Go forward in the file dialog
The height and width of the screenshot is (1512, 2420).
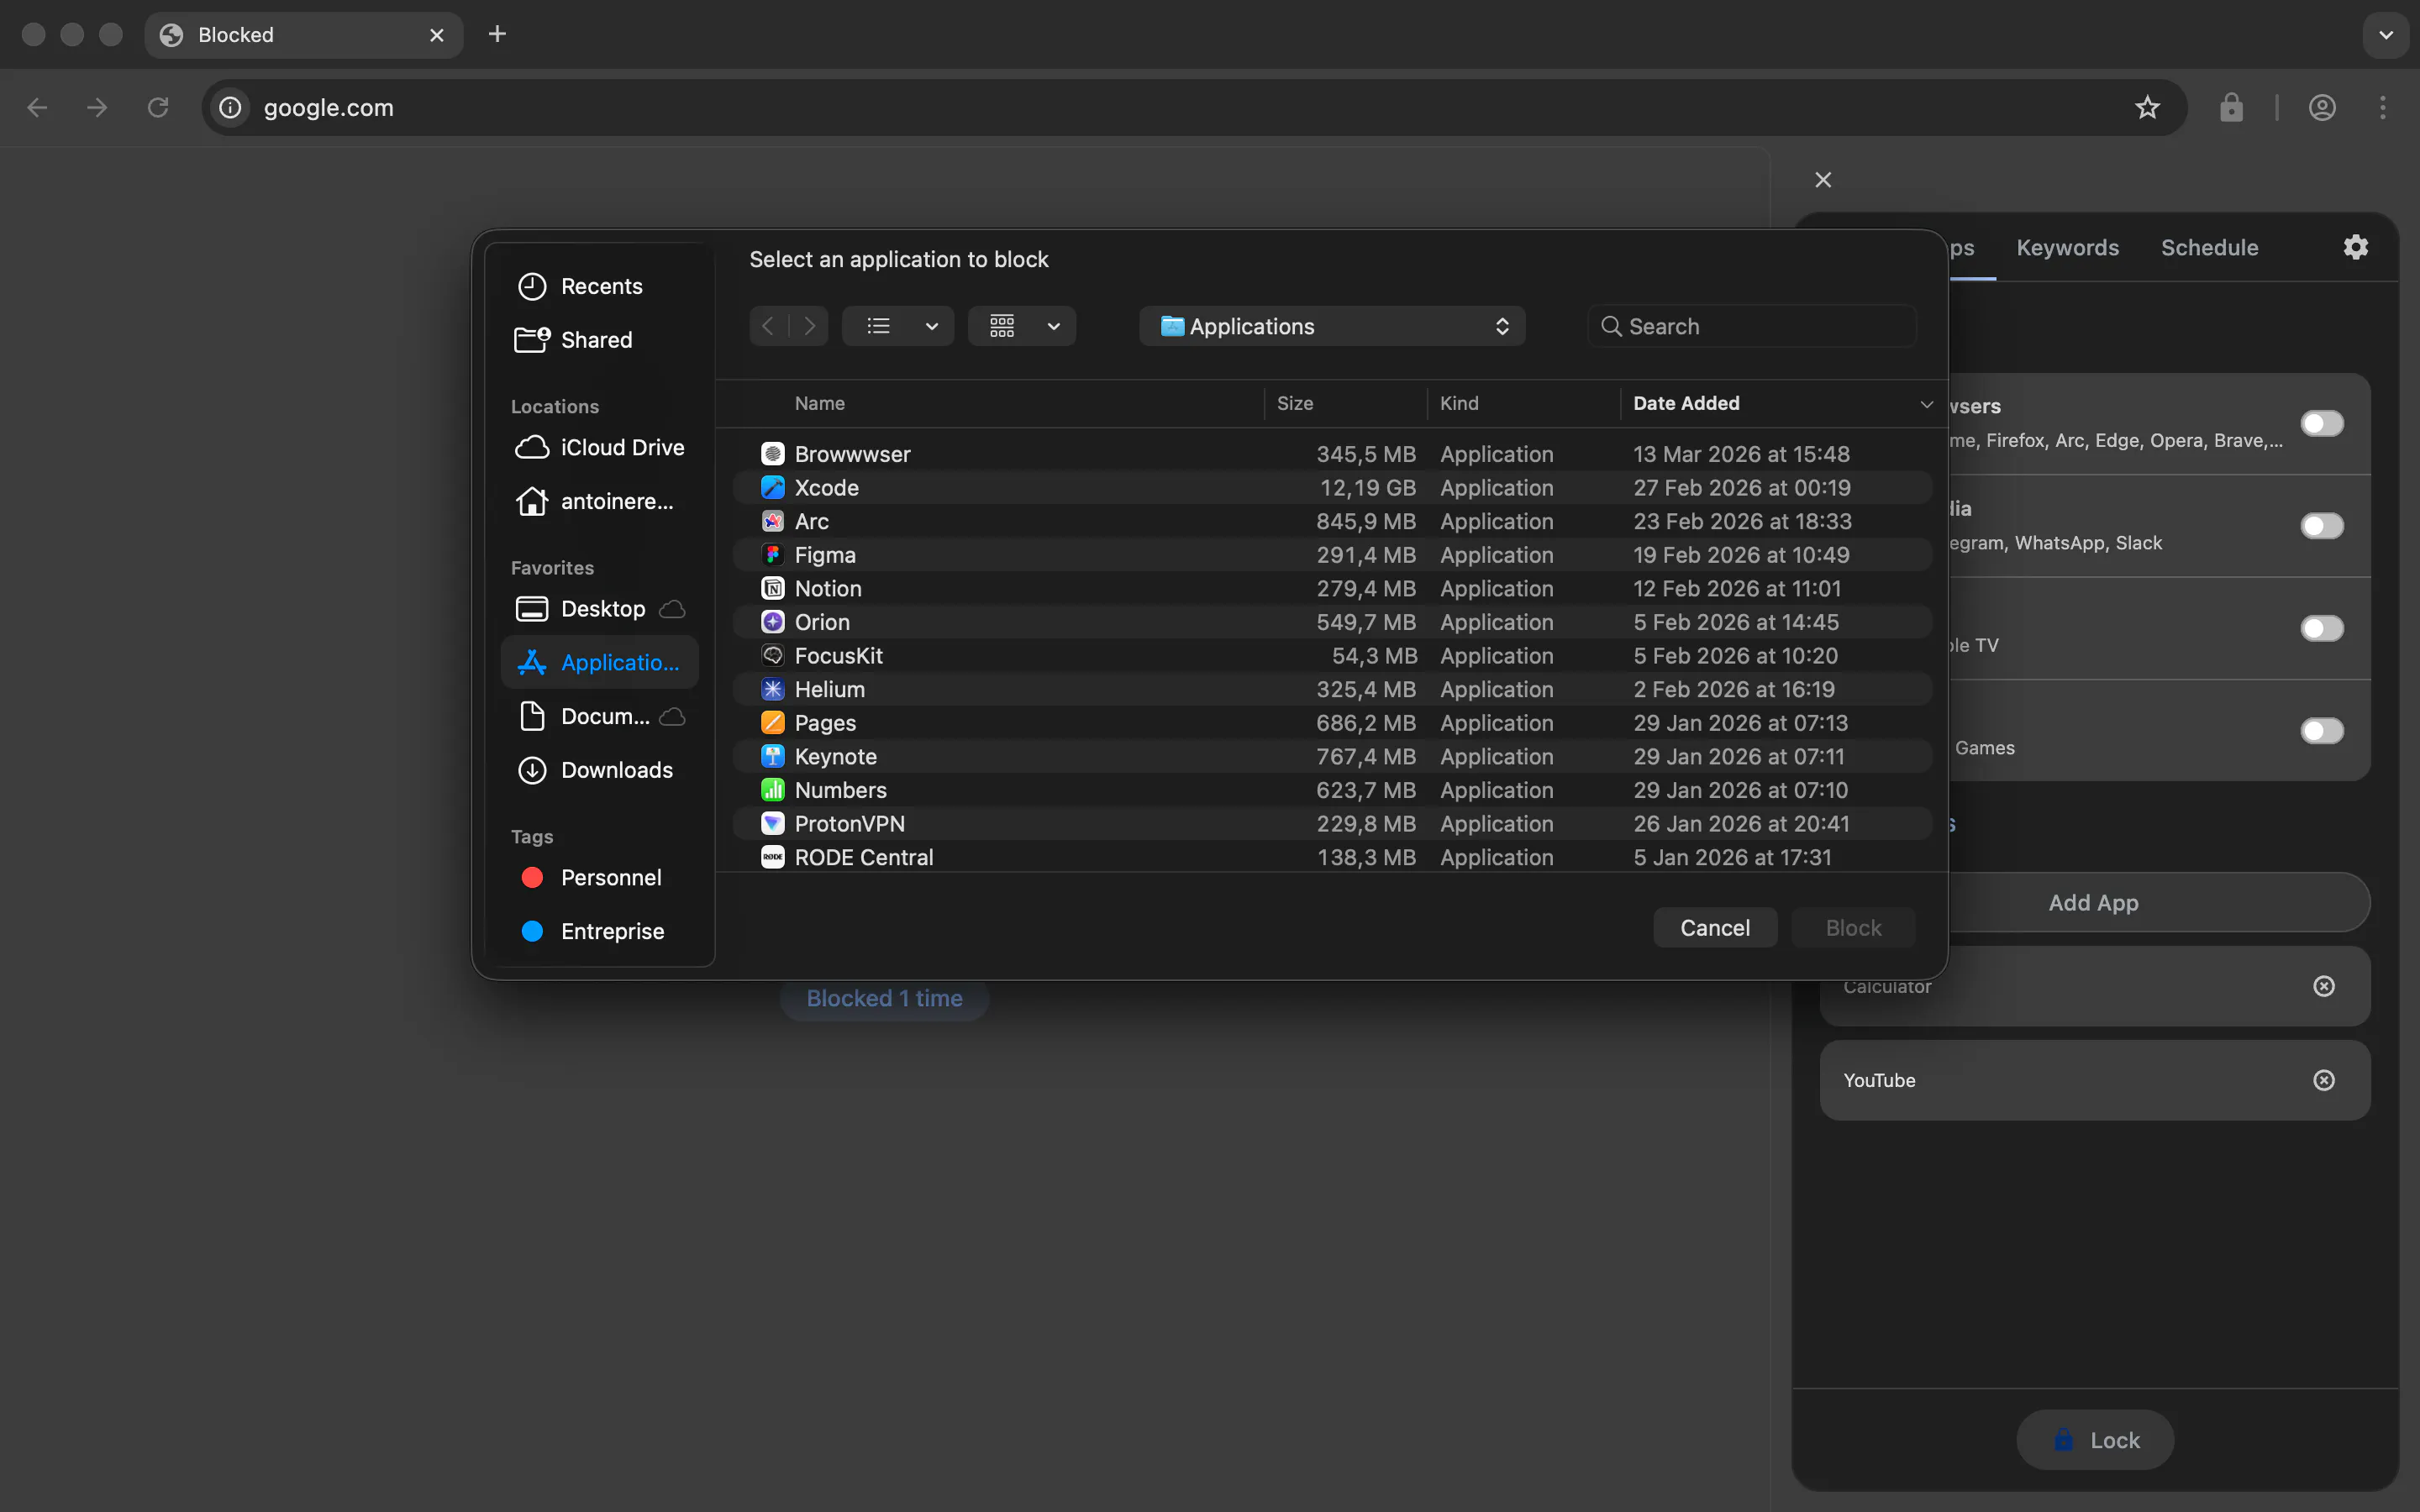click(x=809, y=326)
